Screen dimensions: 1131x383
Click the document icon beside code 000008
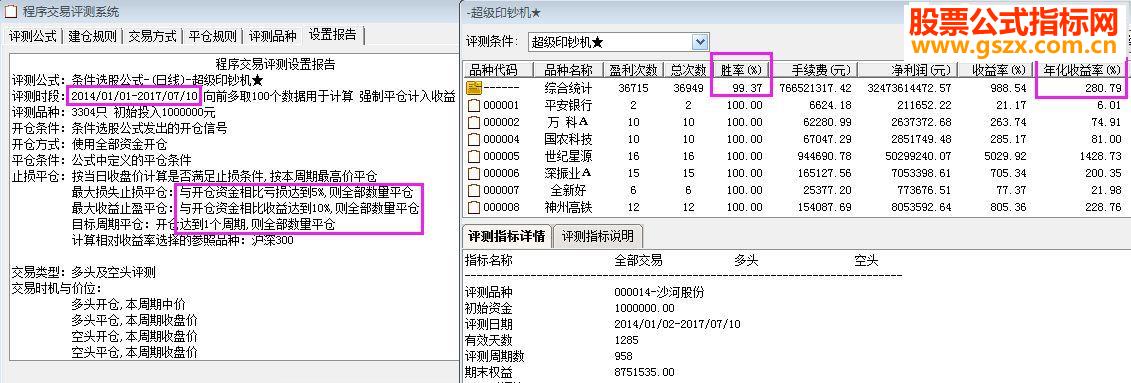pos(474,208)
